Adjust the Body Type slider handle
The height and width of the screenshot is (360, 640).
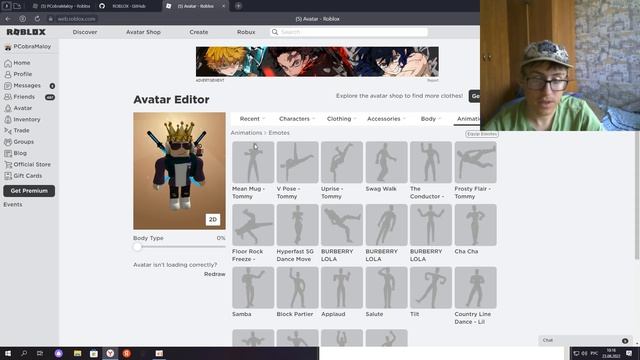(x=138, y=247)
